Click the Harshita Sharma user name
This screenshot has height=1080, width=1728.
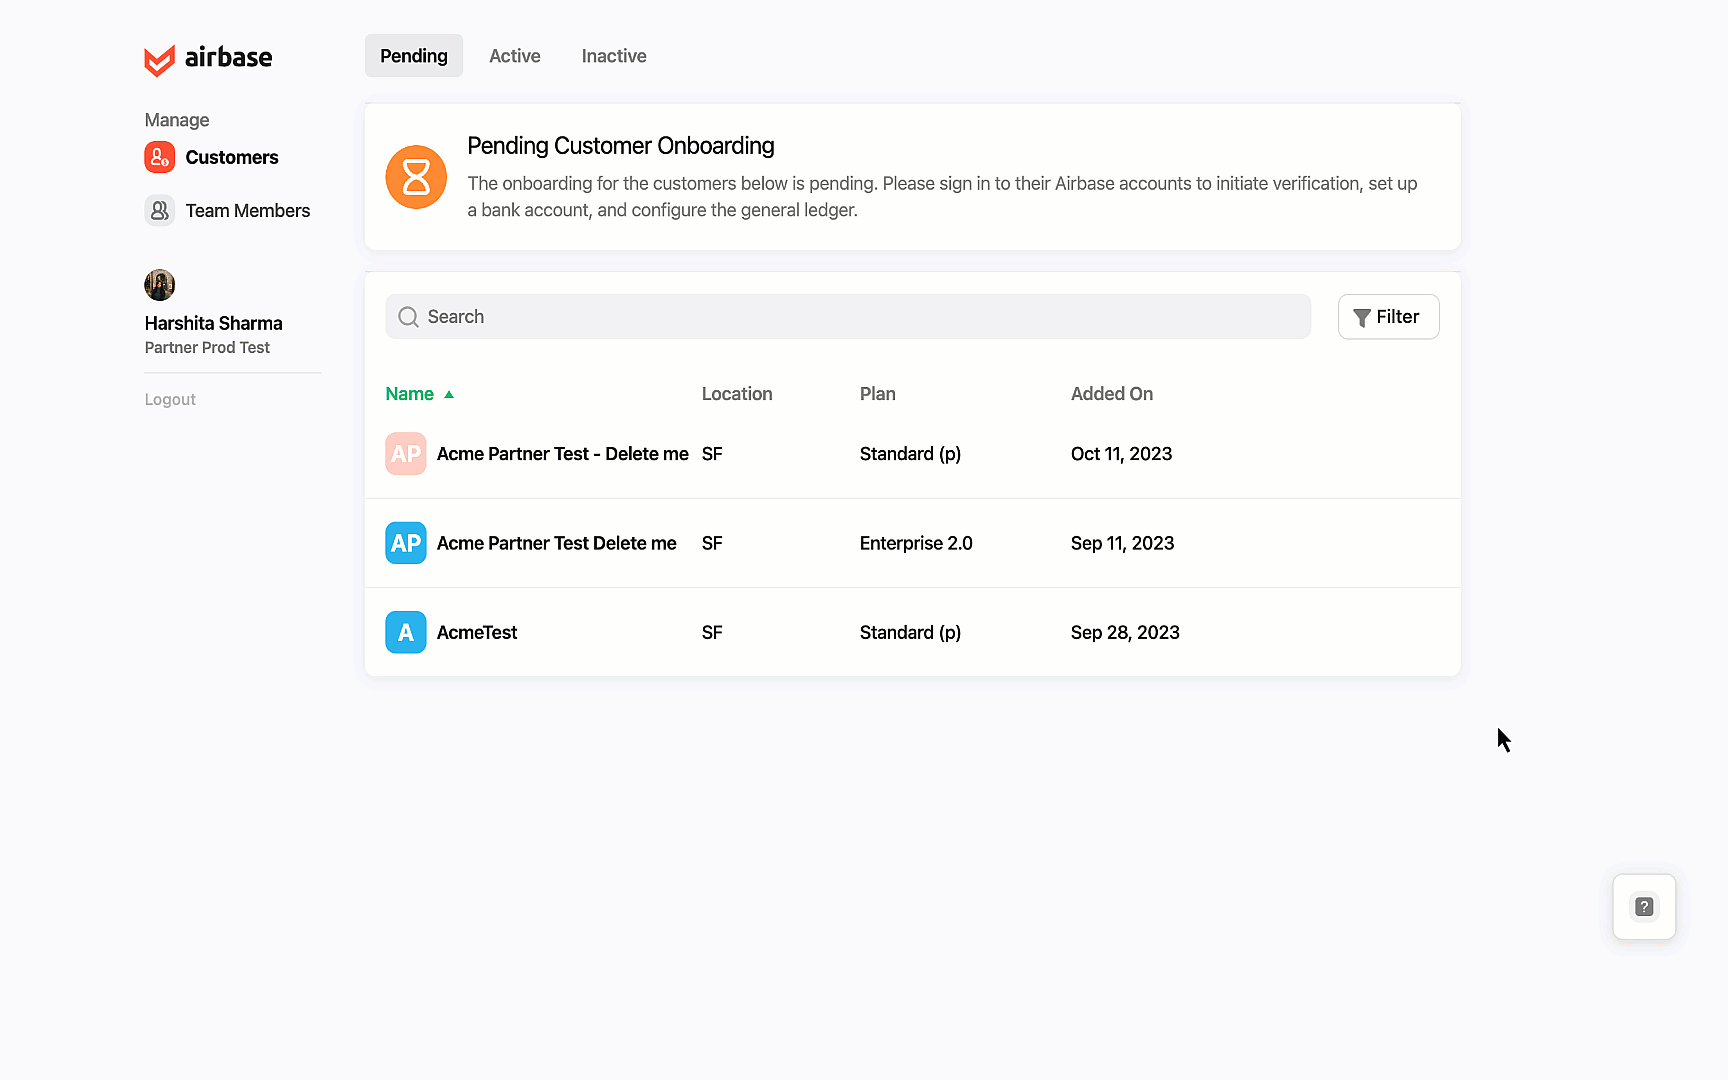tap(214, 323)
